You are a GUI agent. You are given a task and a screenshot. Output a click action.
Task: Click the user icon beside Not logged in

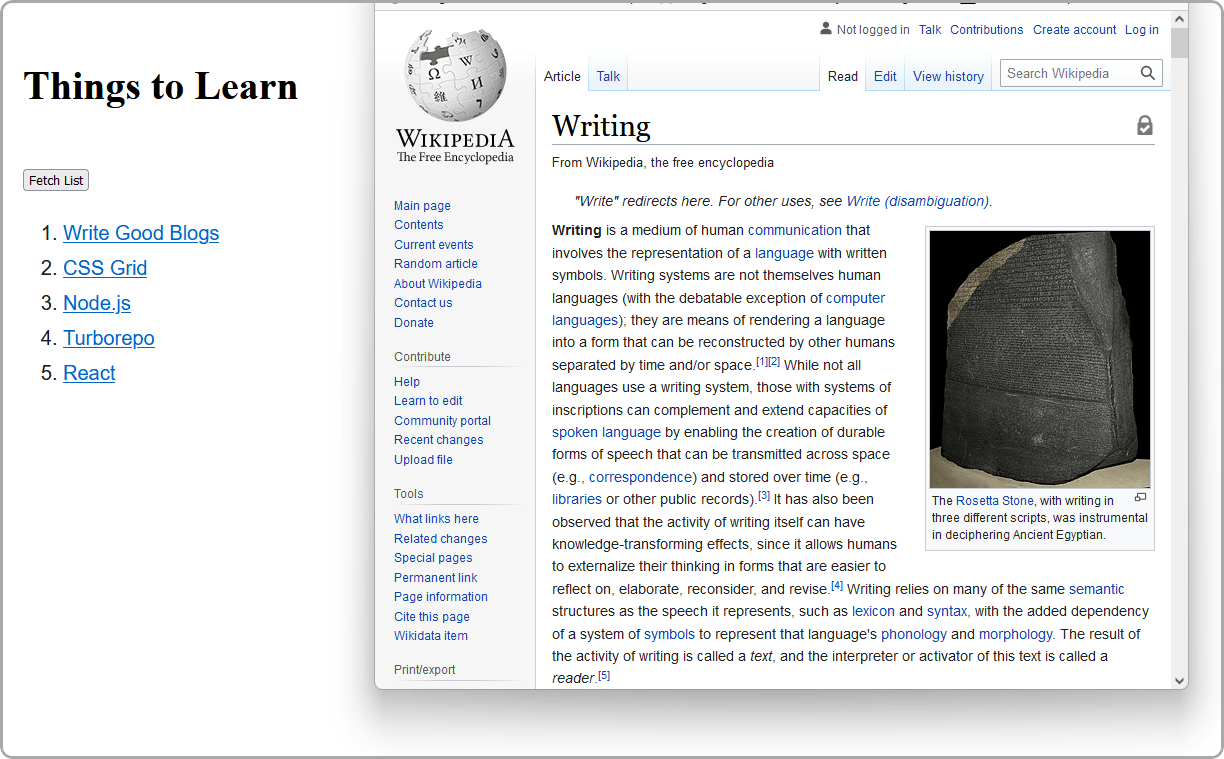coord(826,29)
